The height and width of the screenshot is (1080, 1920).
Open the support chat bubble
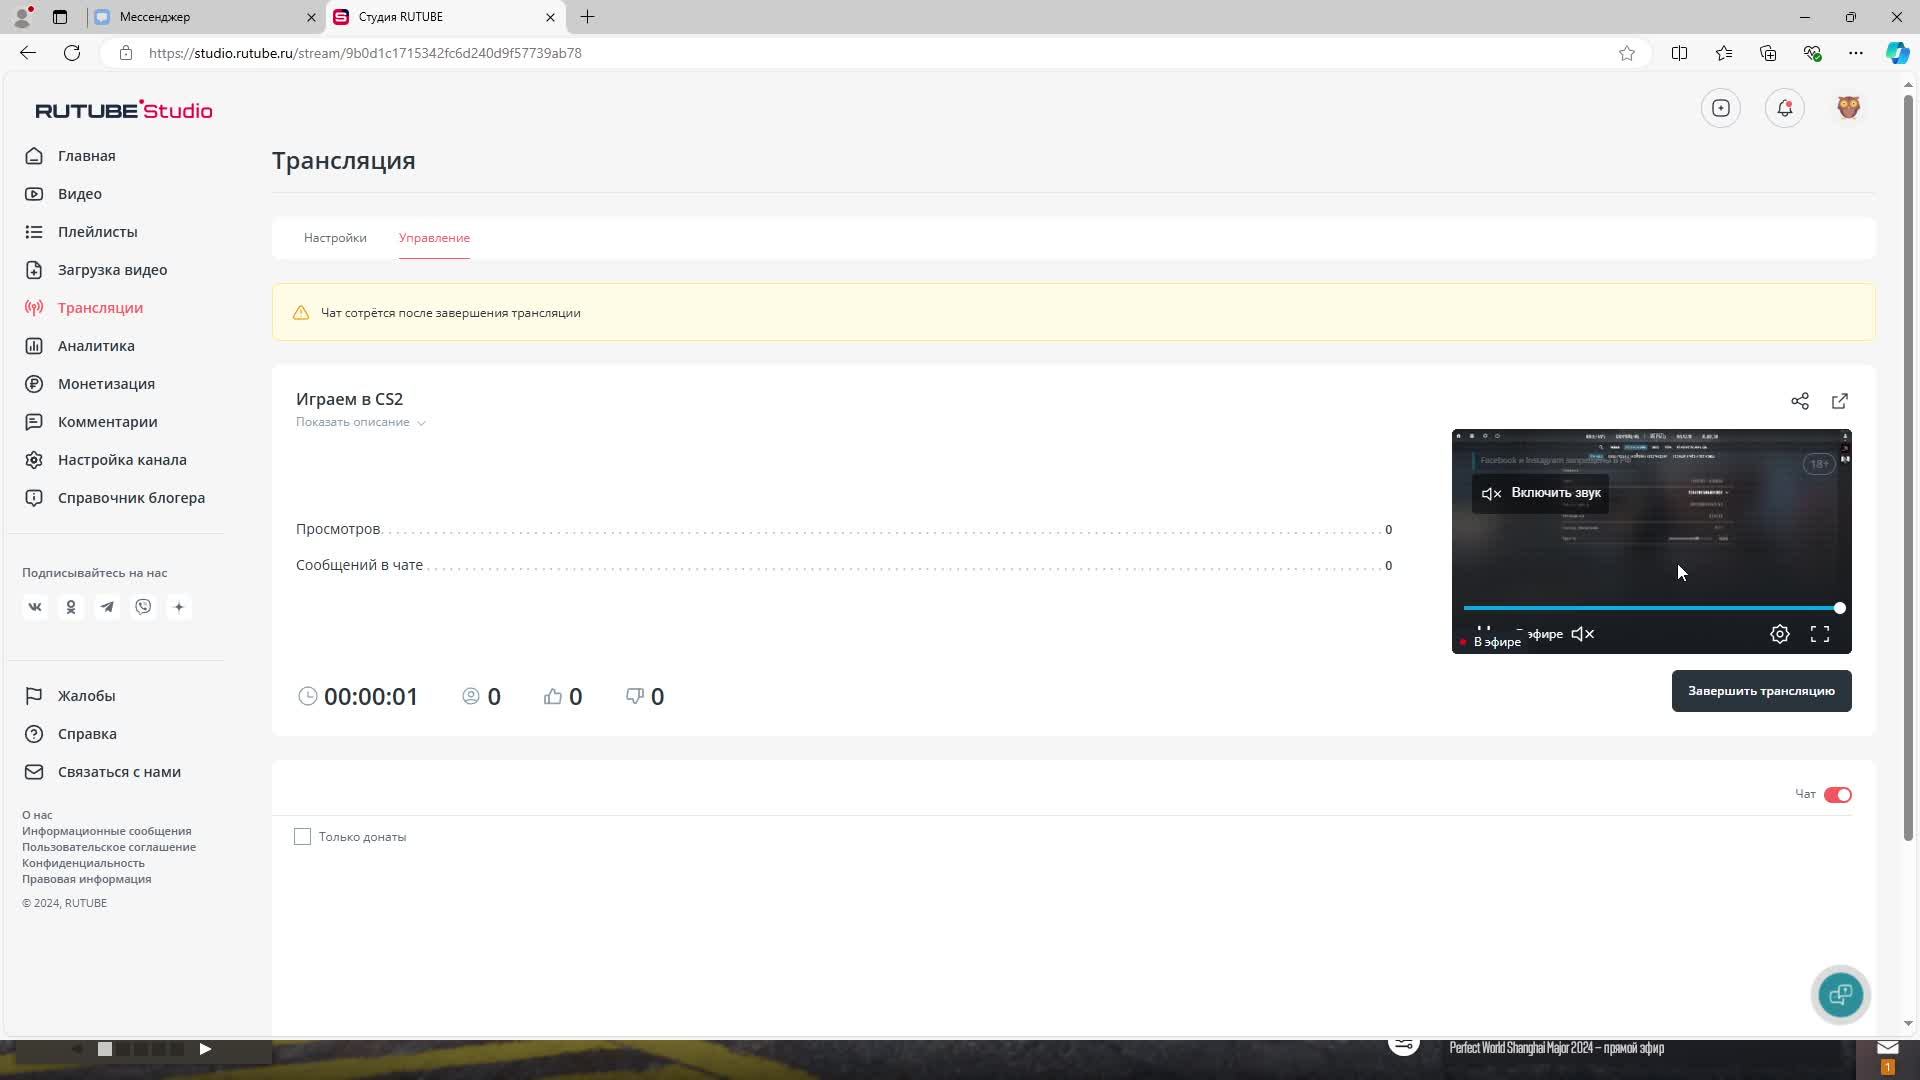coord(1841,994)
